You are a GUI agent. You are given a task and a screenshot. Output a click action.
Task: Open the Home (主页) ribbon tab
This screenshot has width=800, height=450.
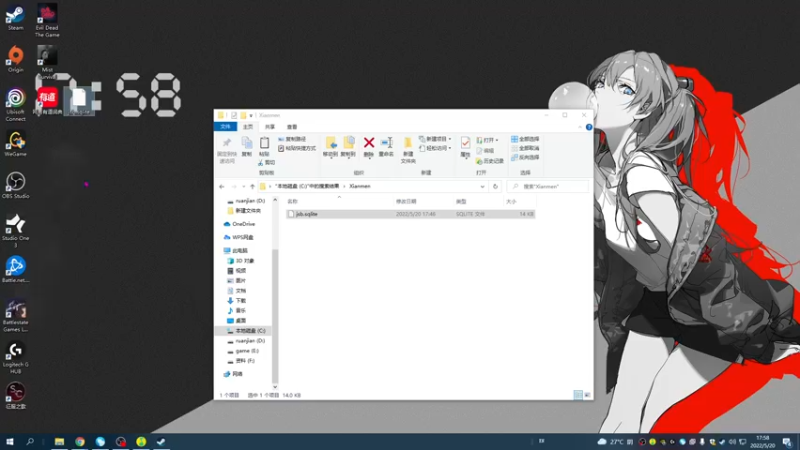[x=248, y=127]
